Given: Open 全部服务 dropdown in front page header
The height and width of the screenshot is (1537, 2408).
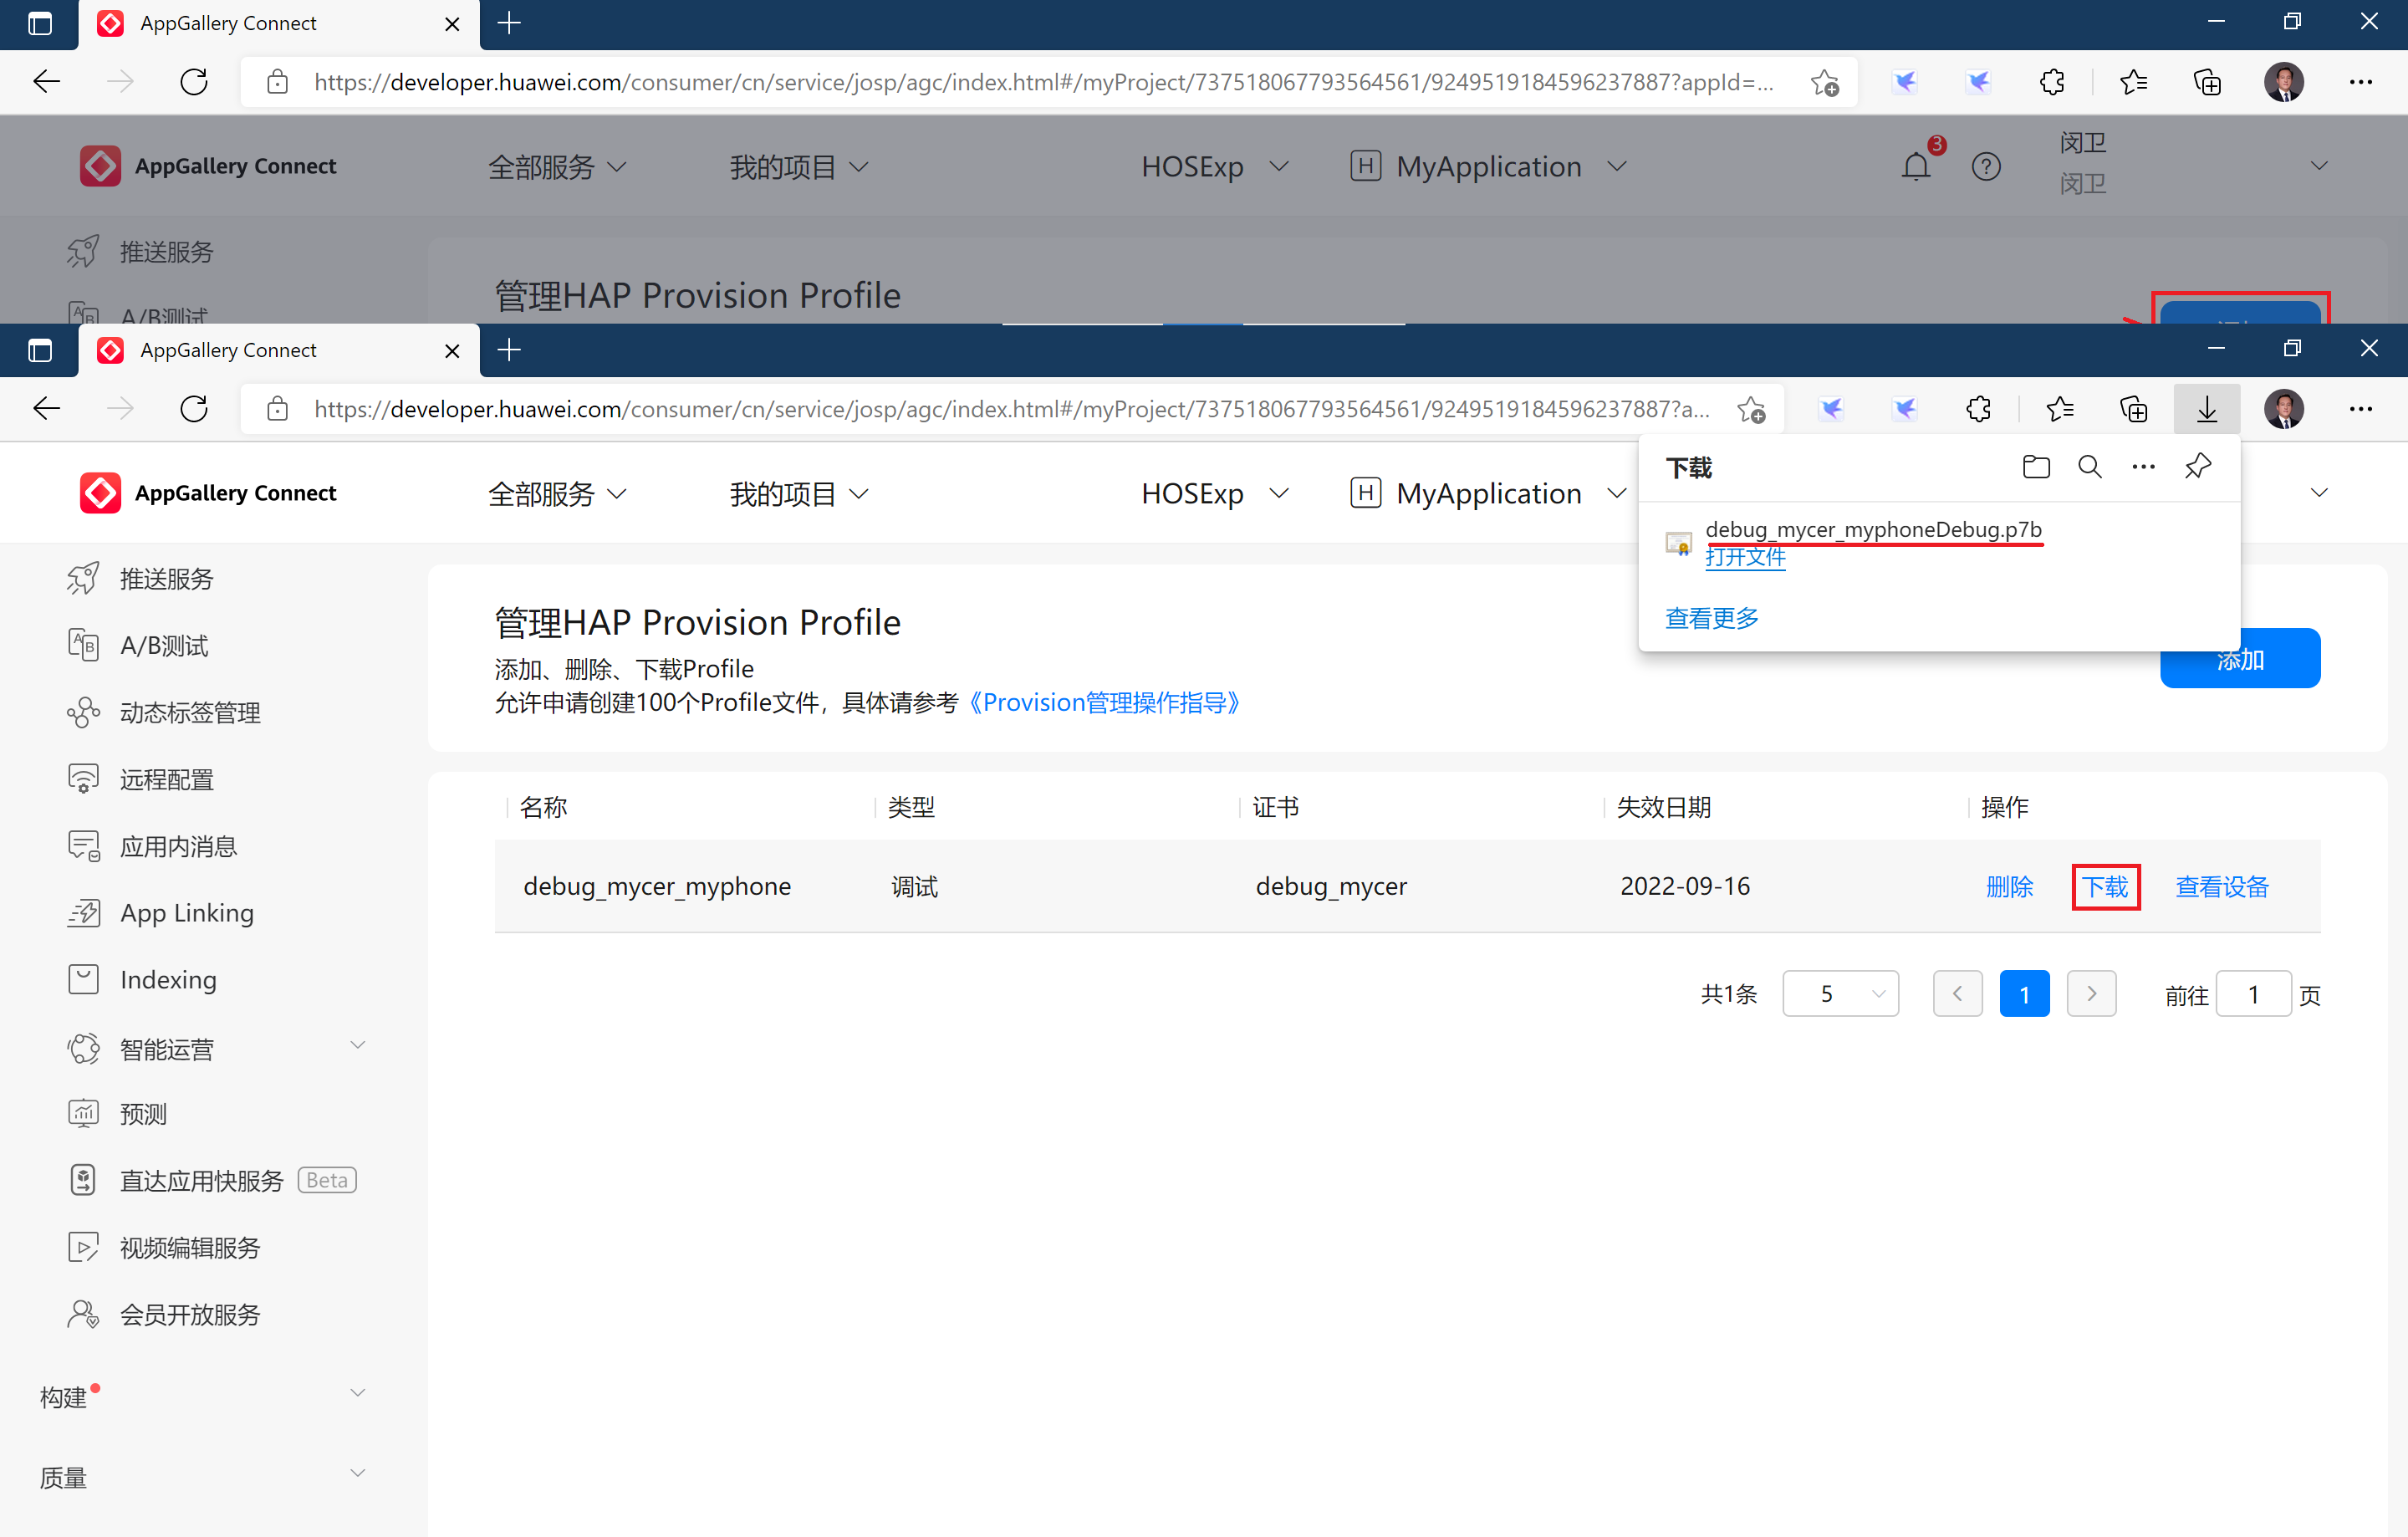Looking at the screenshot, I should [x=557, y=493].
